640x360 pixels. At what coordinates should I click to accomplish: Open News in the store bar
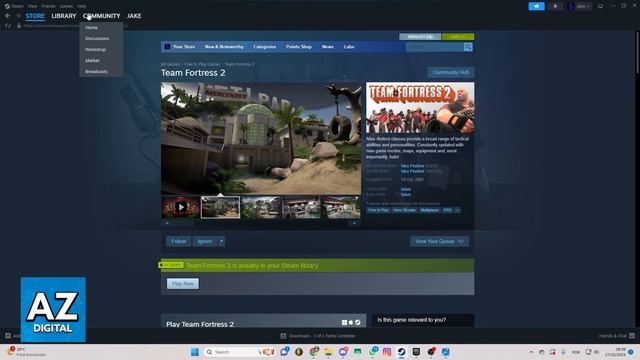pyautogui.click(x=328, y=47)
